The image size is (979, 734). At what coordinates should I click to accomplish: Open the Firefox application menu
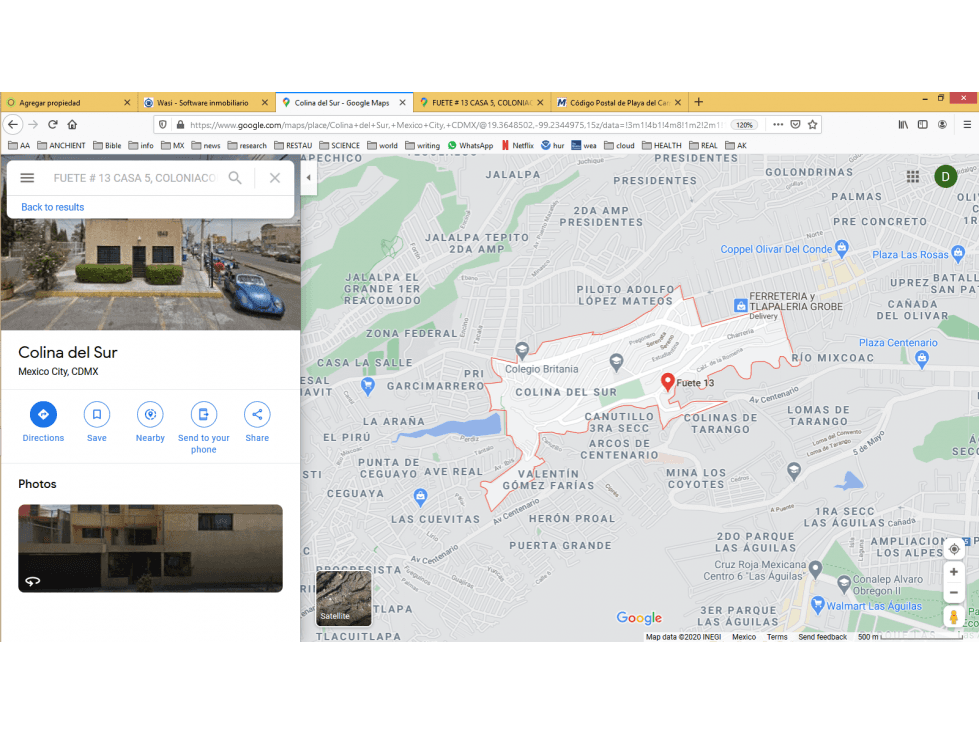967,124
